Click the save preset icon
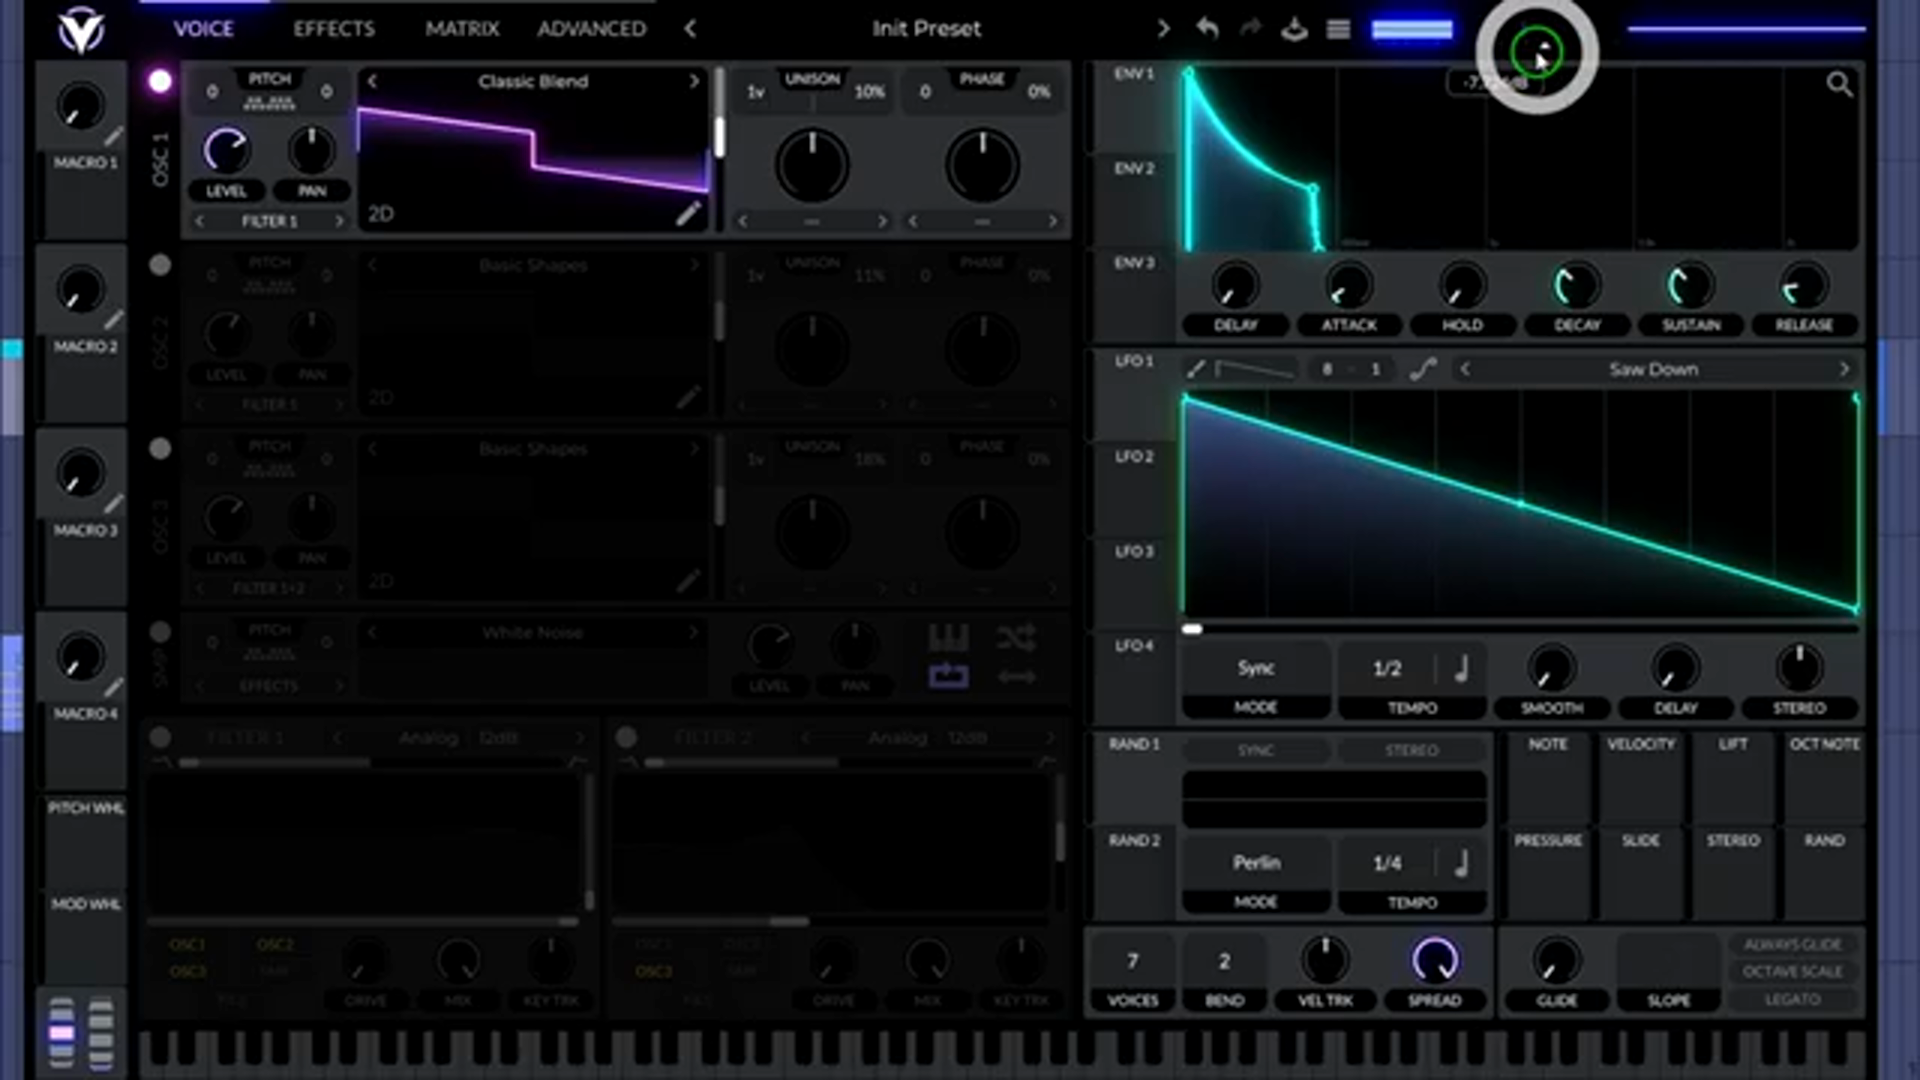Screen dimensions: 1920x1080 (1294, 29)
